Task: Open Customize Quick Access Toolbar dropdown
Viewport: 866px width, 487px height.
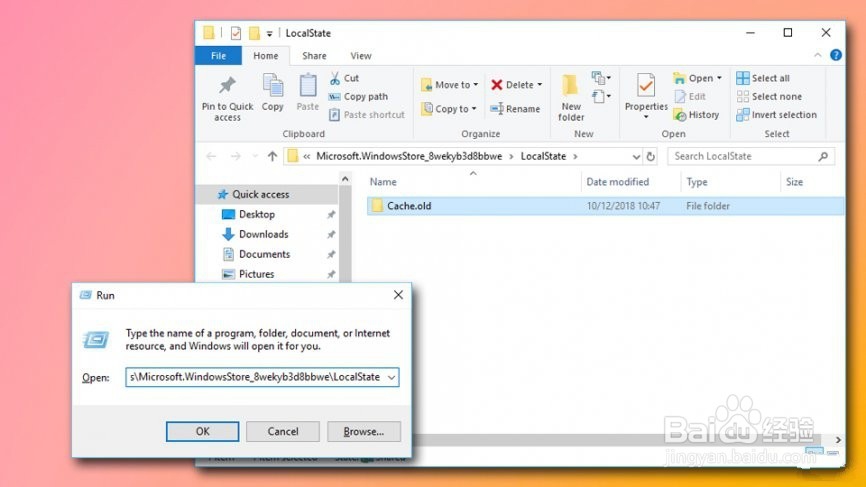Action: click(270, 34)
